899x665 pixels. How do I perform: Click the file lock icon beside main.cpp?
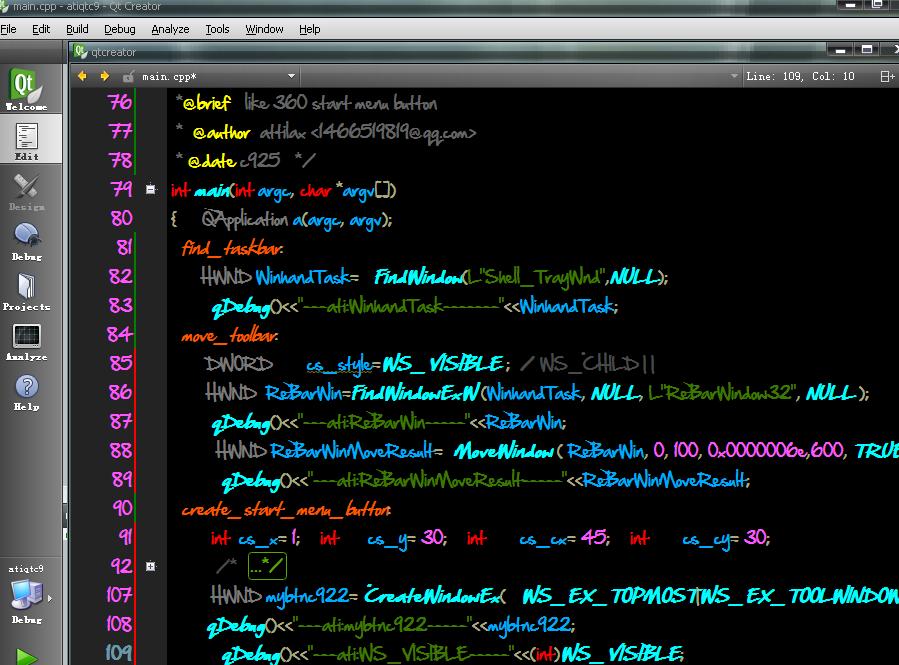128,76
